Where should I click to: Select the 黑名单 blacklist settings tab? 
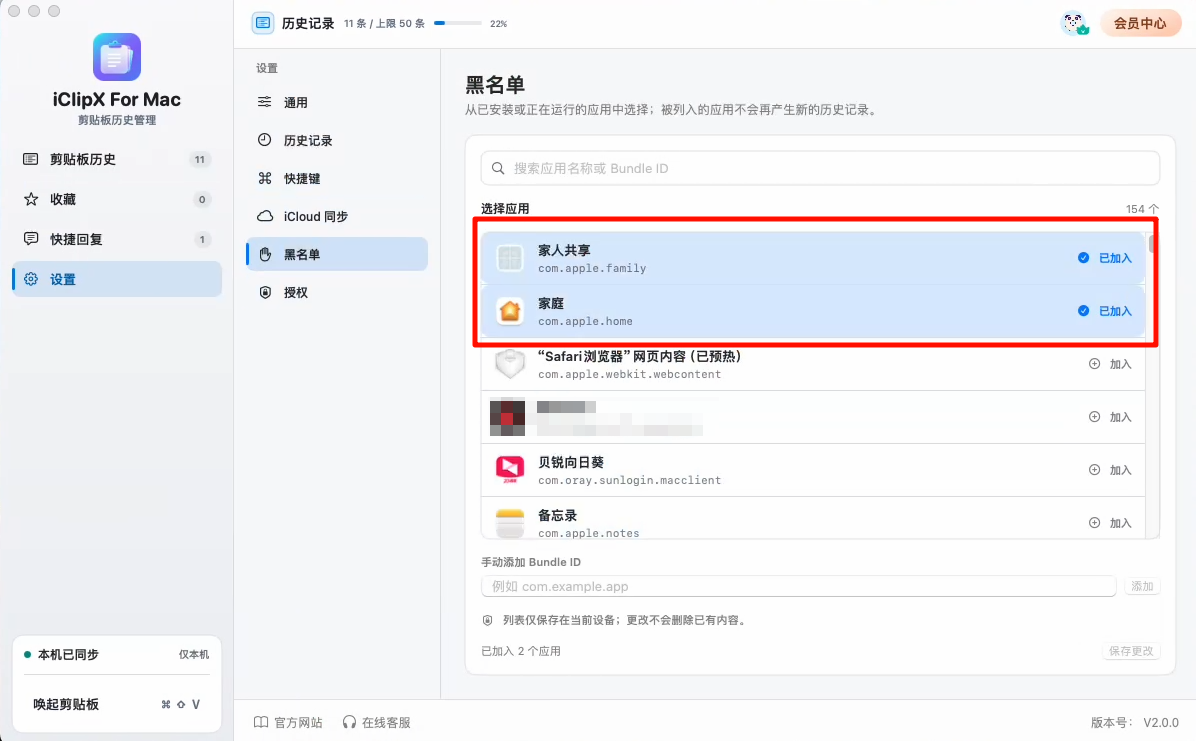[x=336, y=254]
